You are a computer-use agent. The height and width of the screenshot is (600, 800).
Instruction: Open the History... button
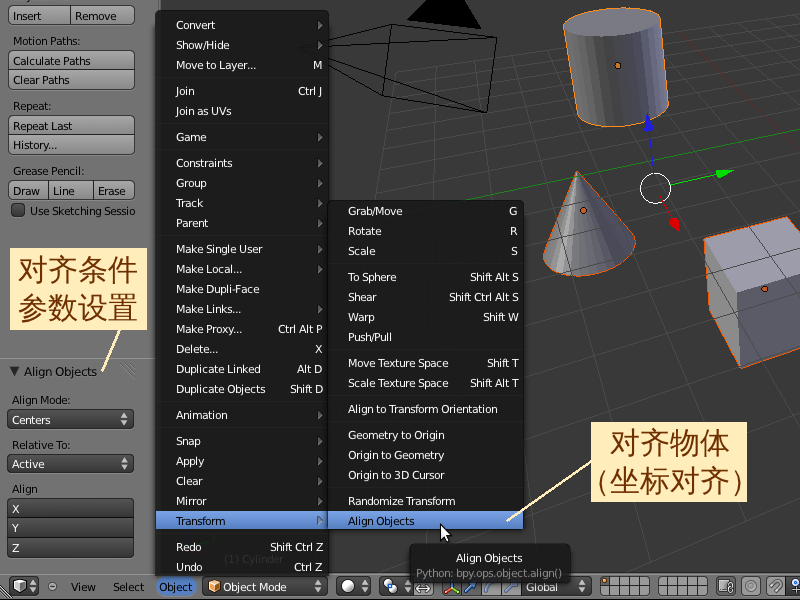click(71, 145)
